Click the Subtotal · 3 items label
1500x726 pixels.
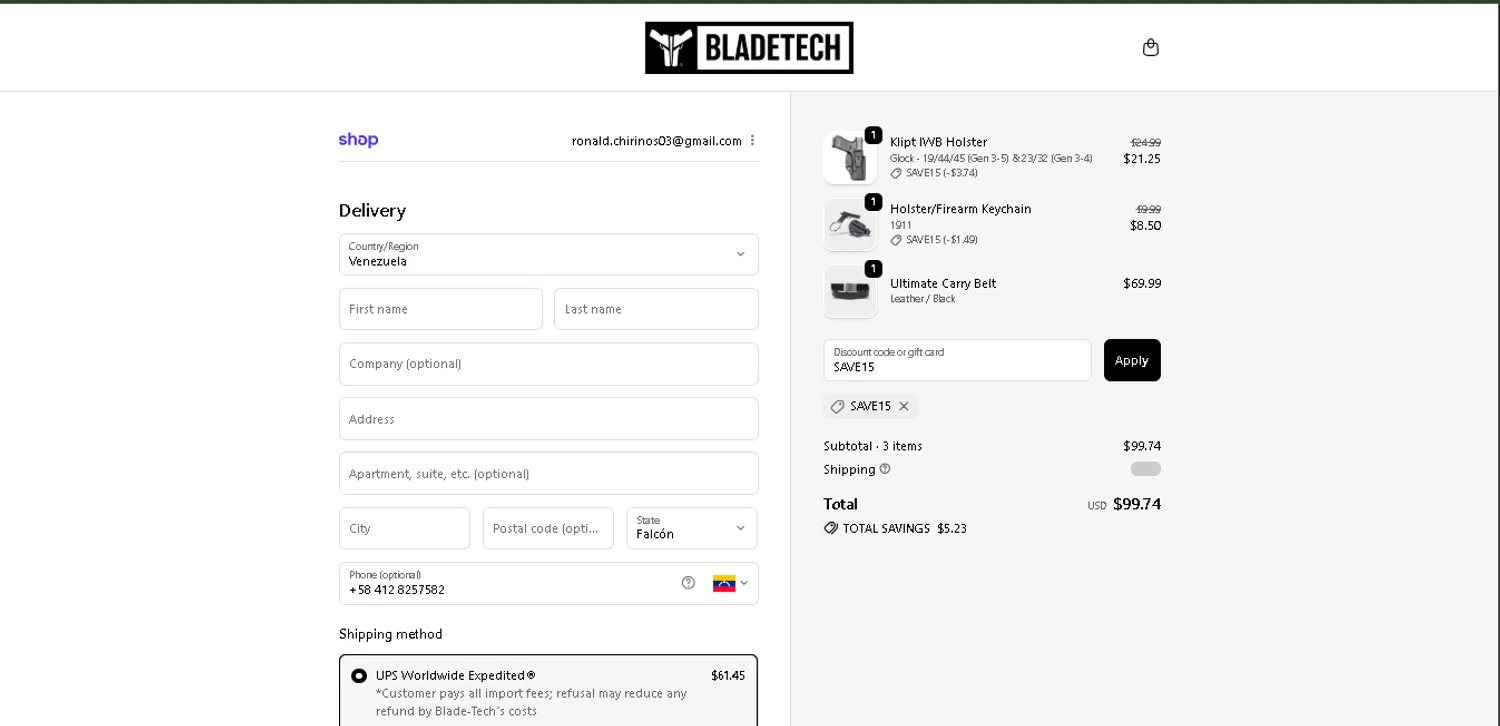873,446
